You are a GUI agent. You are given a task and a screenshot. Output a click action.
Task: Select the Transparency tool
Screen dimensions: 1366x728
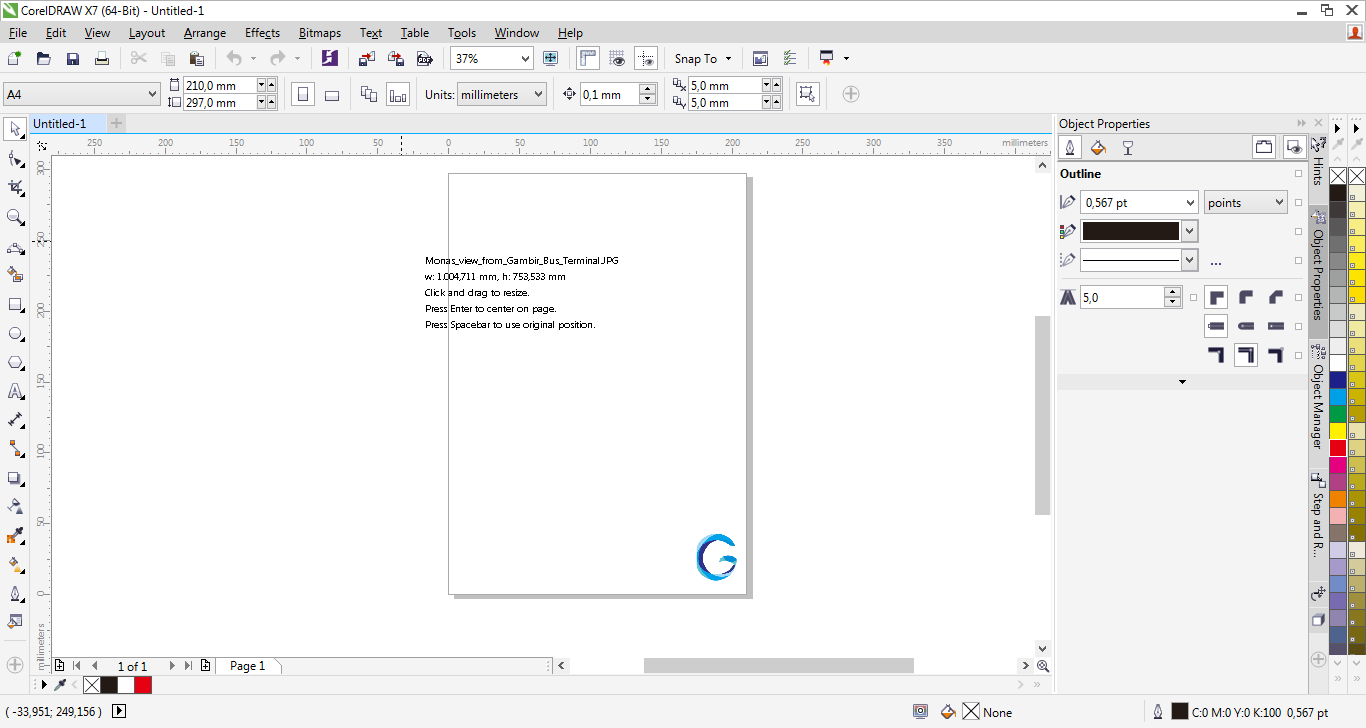tap(15, 507)
